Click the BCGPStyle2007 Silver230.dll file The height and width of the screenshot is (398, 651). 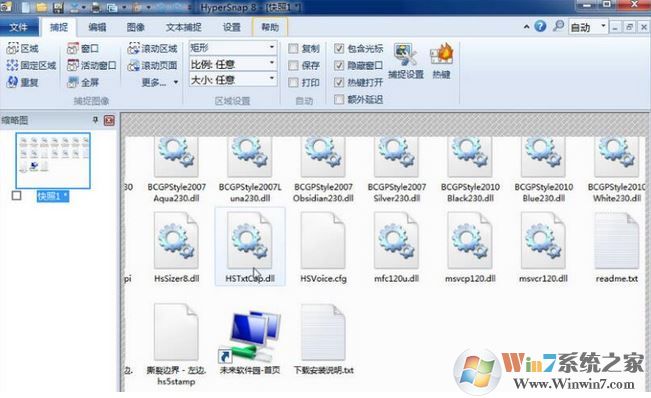point(396,170)
